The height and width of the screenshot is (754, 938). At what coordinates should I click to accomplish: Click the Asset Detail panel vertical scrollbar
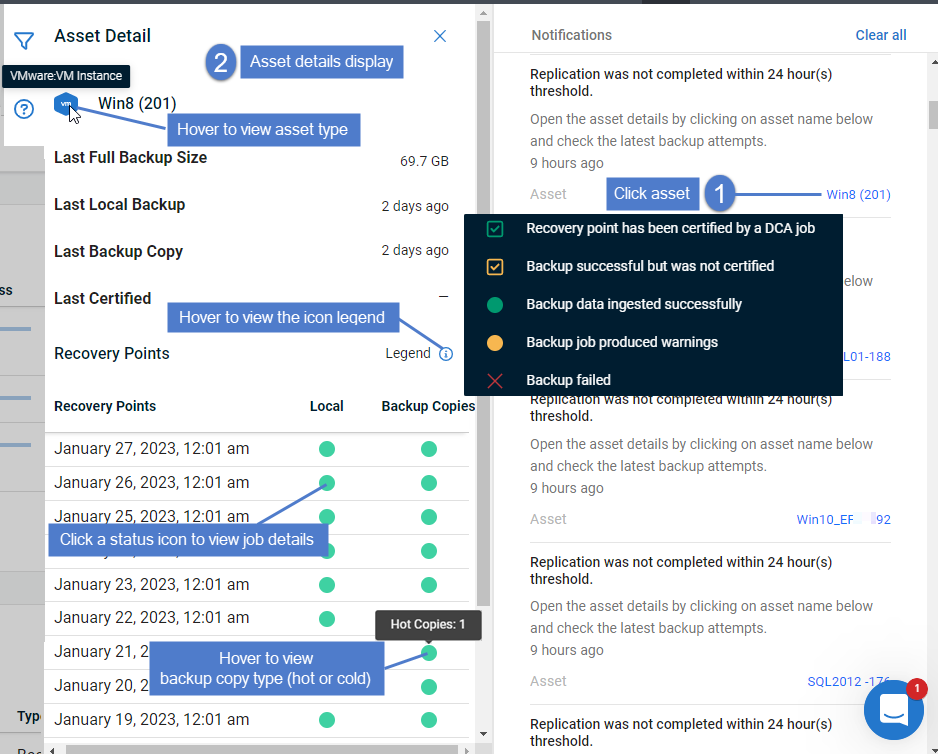[x=483, y=314]
